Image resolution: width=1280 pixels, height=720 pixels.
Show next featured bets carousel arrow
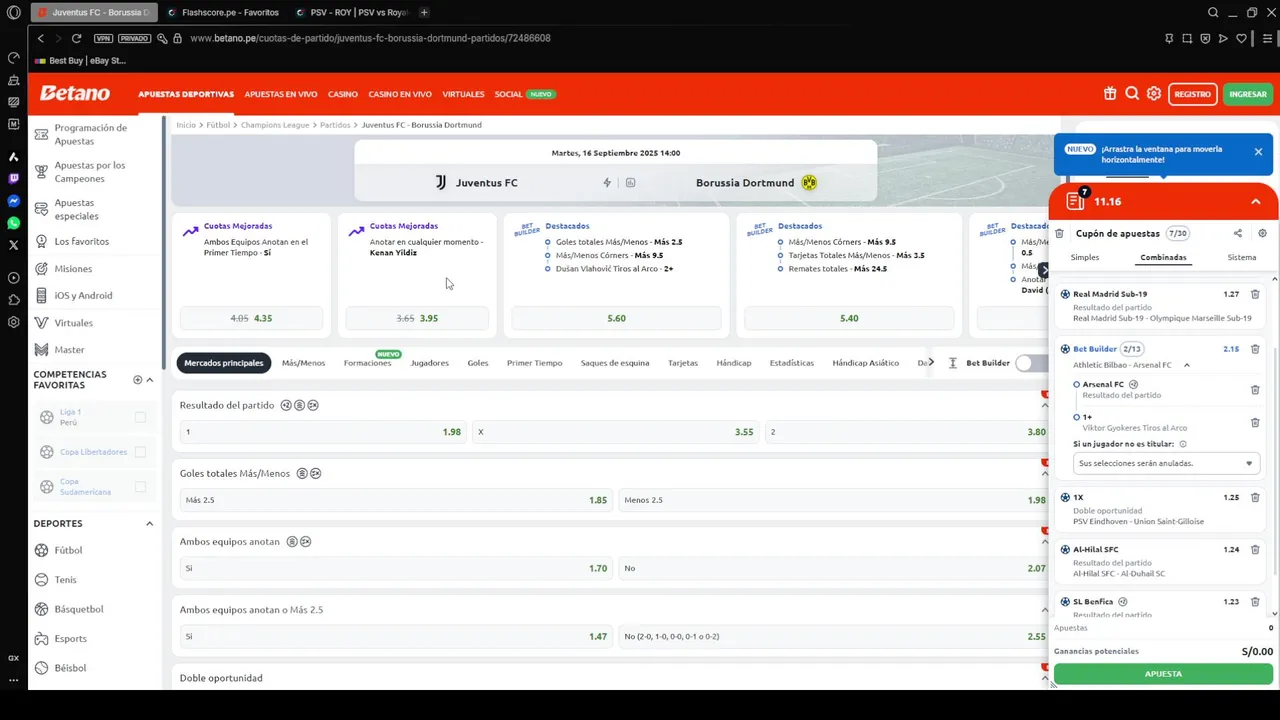[1044, 270]
